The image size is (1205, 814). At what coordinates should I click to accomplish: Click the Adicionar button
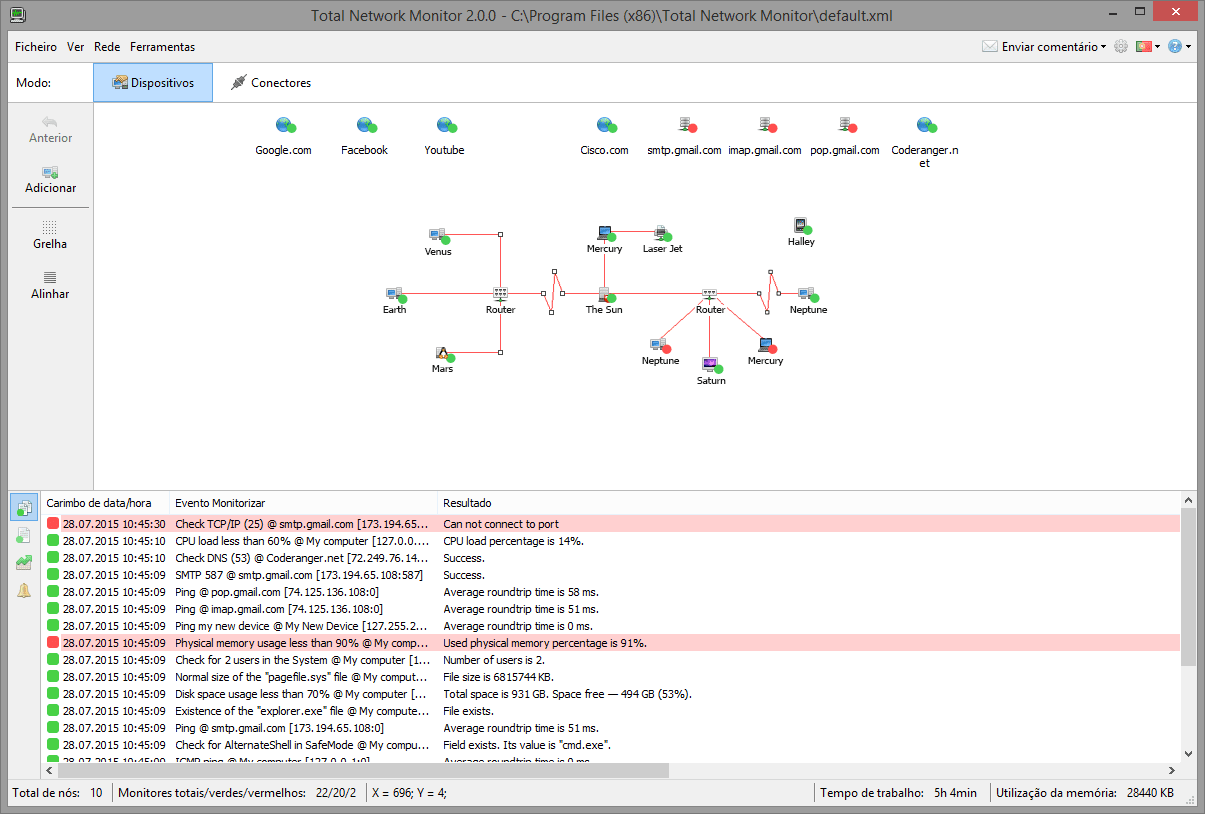[x=50, y=179]
